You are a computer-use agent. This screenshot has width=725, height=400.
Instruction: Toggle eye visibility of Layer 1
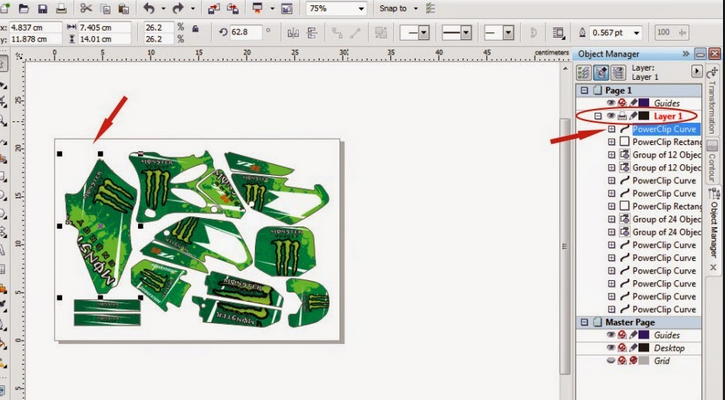[611, 116]
